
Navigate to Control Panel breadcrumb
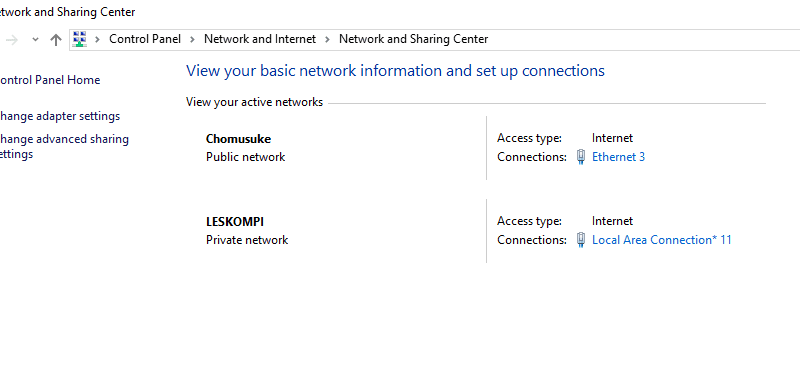(x=145, y=39)
